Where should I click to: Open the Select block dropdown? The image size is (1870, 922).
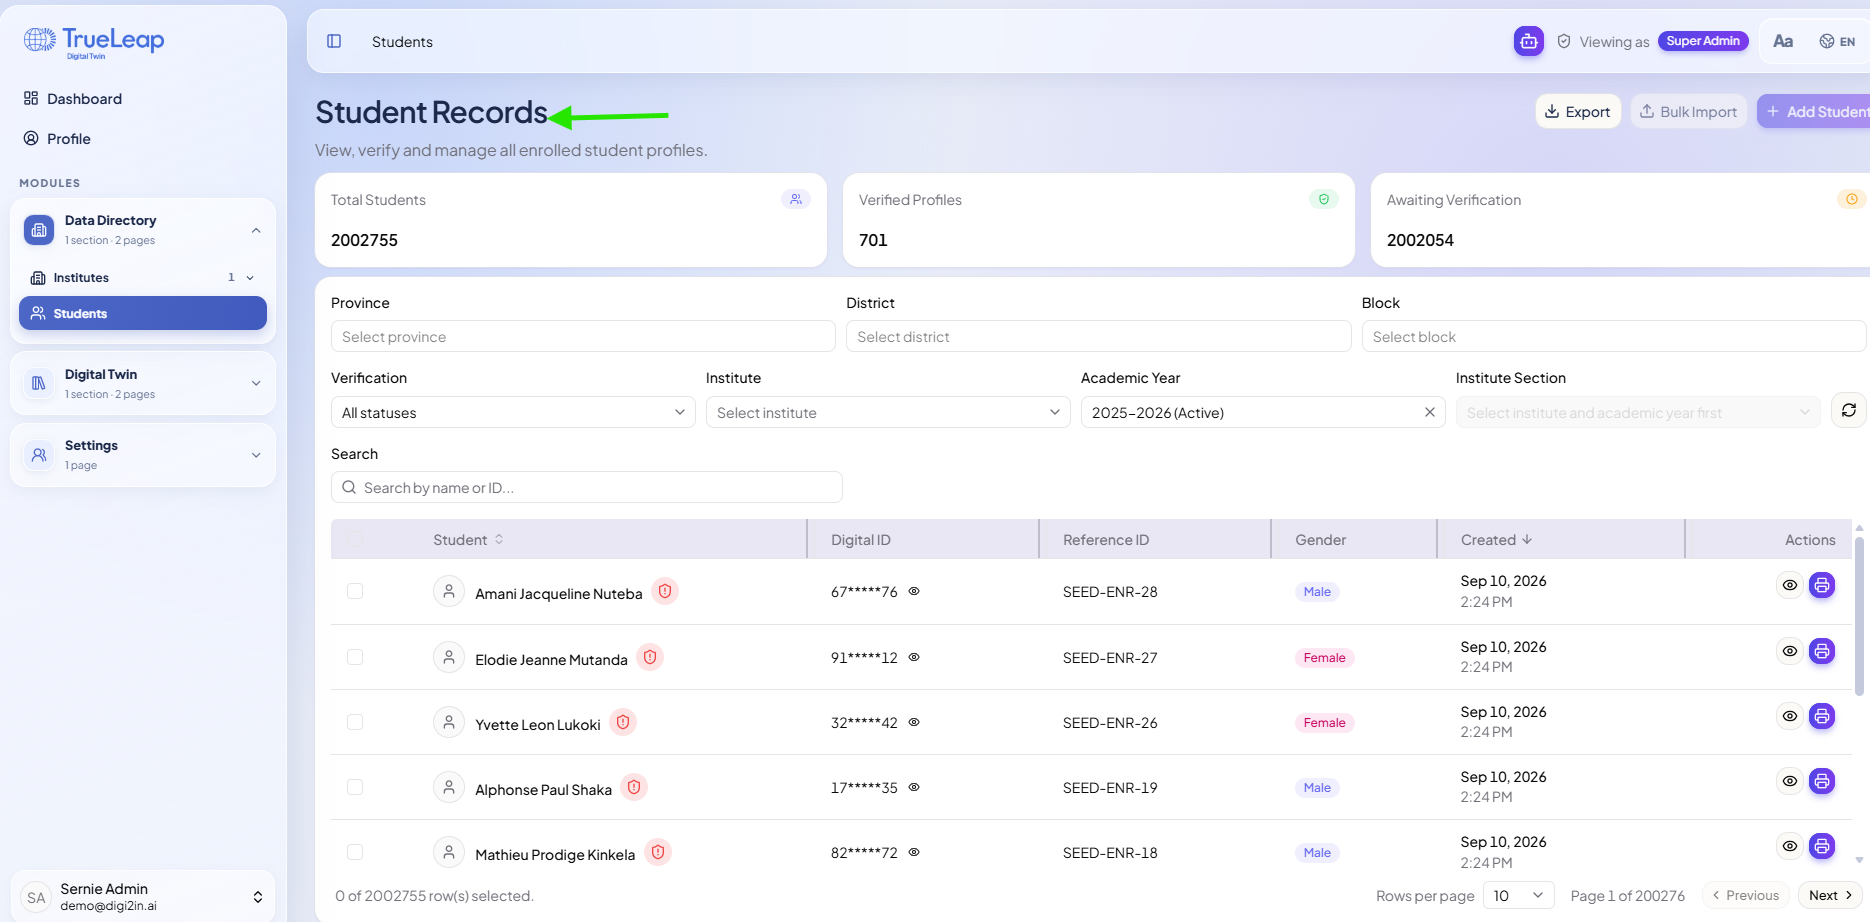click(x=1614, y=336)
